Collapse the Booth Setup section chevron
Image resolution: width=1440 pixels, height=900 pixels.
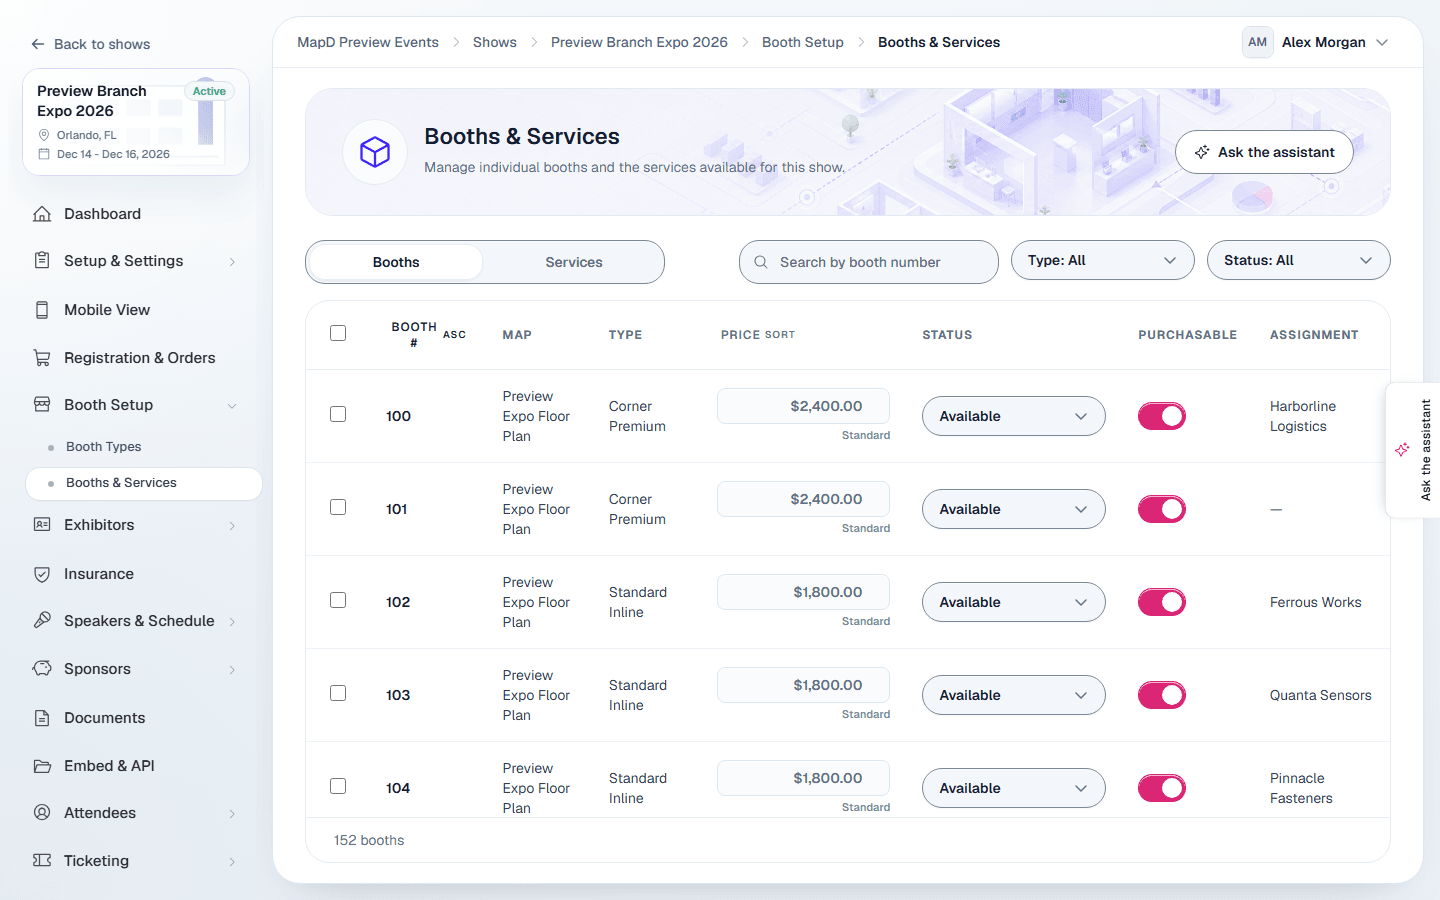click(x=232, y=406)
